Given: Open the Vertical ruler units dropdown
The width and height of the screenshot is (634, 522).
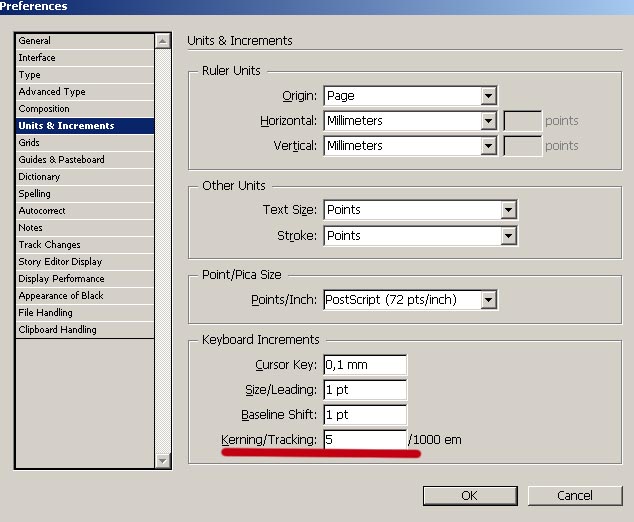Looking at the screenshot, I should [x=410, y=146].
